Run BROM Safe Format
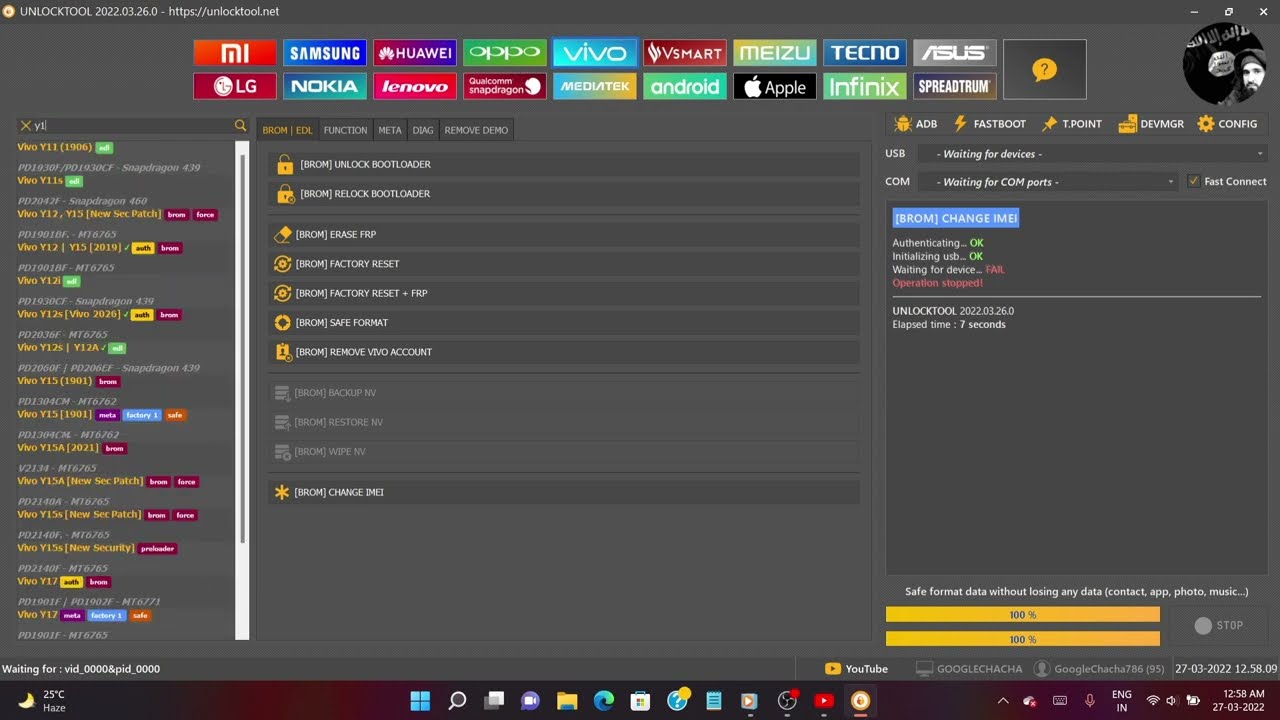This screenshot has height=720, width=1280. (564, 323)
